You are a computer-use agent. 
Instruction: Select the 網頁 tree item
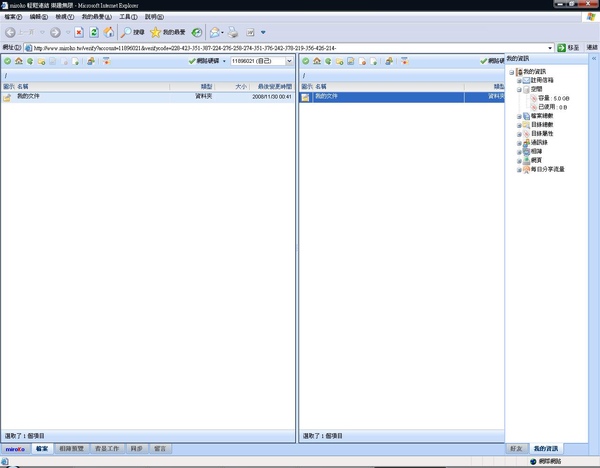536,160
